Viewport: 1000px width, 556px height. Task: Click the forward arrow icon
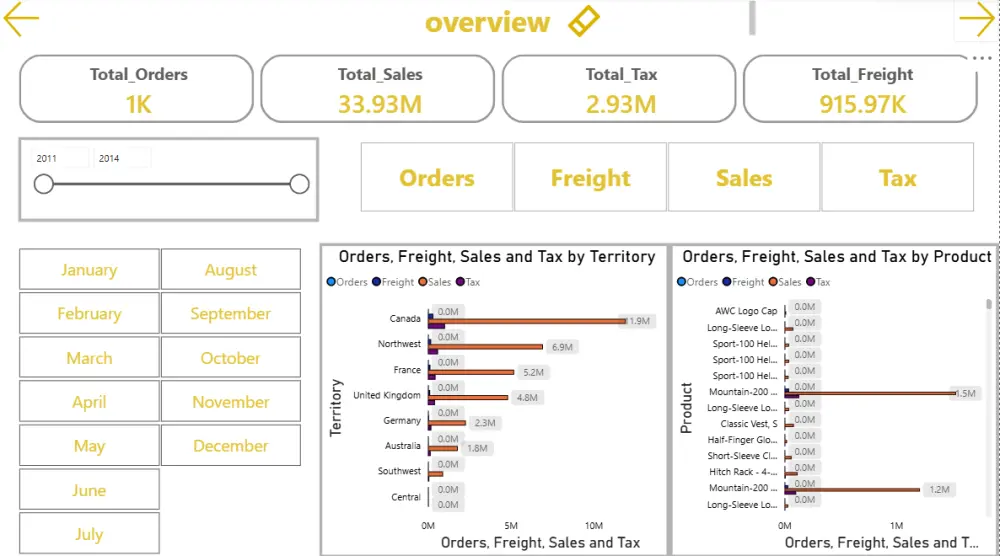point(976,19)
